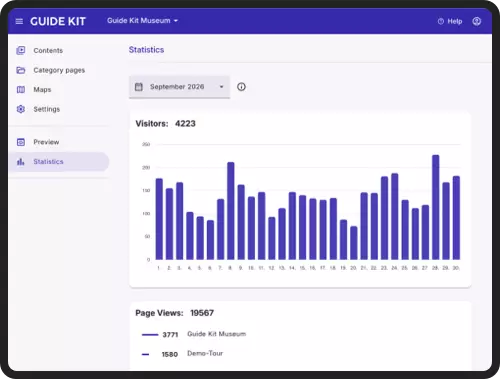500x379 pixels.
Task: Click the Page Views count 19567
Action: click(202, 313)
